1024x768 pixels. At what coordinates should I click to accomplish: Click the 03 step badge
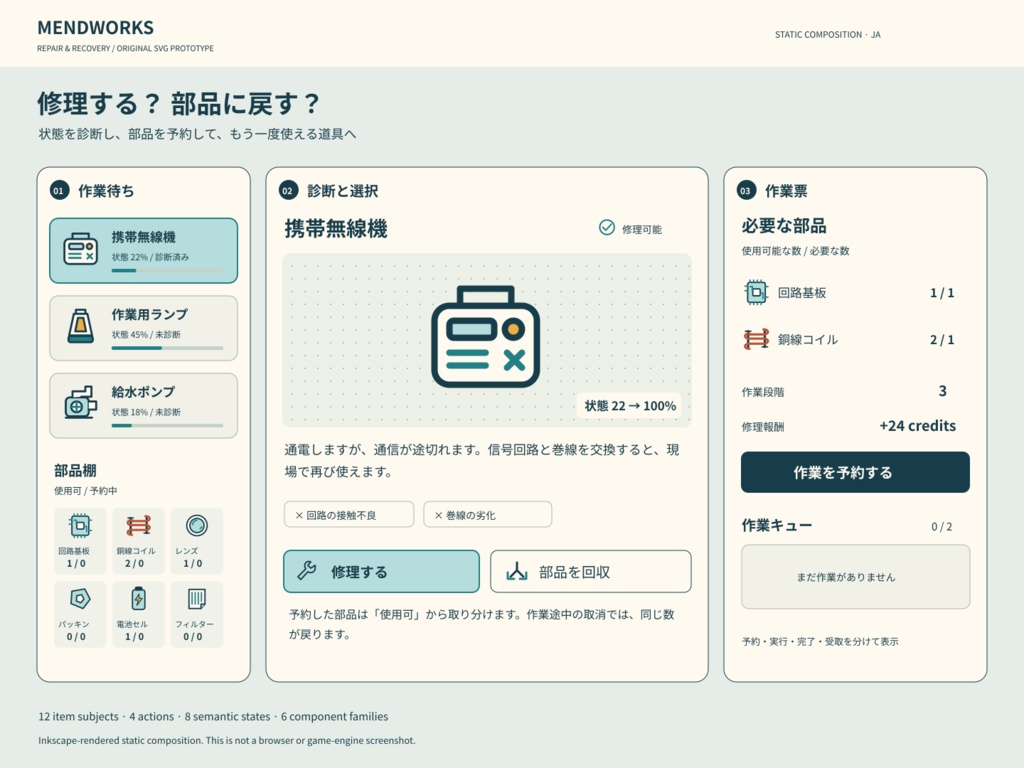tap(746, 191)
